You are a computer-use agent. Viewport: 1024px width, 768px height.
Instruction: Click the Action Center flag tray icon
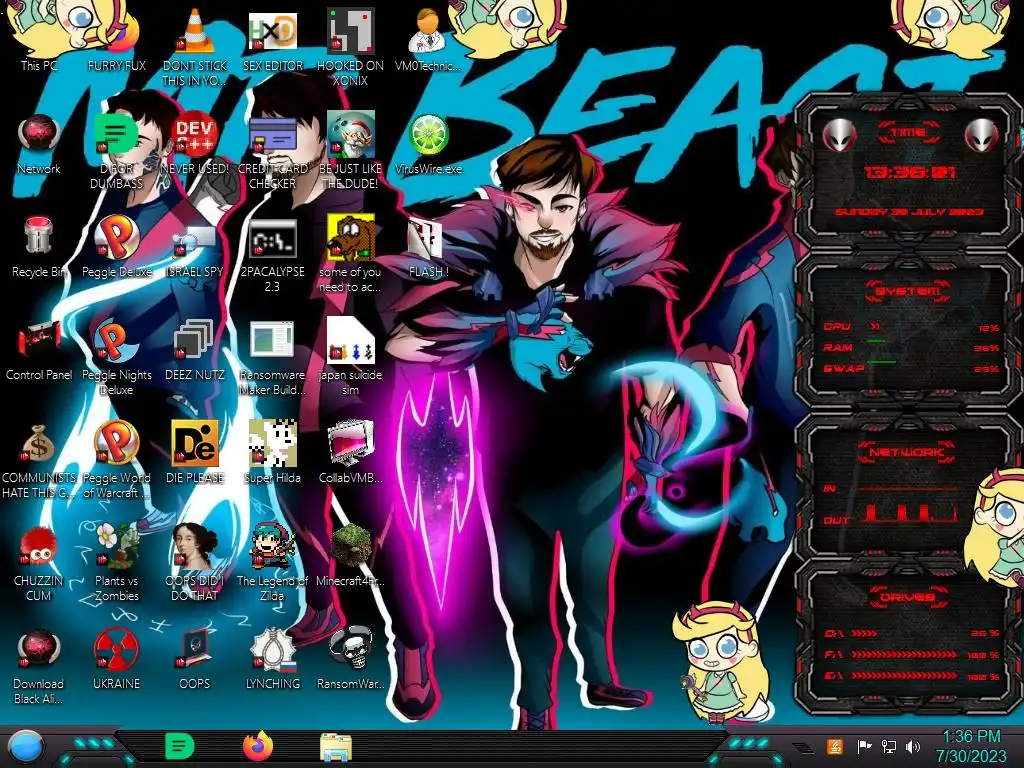[864, 746]
